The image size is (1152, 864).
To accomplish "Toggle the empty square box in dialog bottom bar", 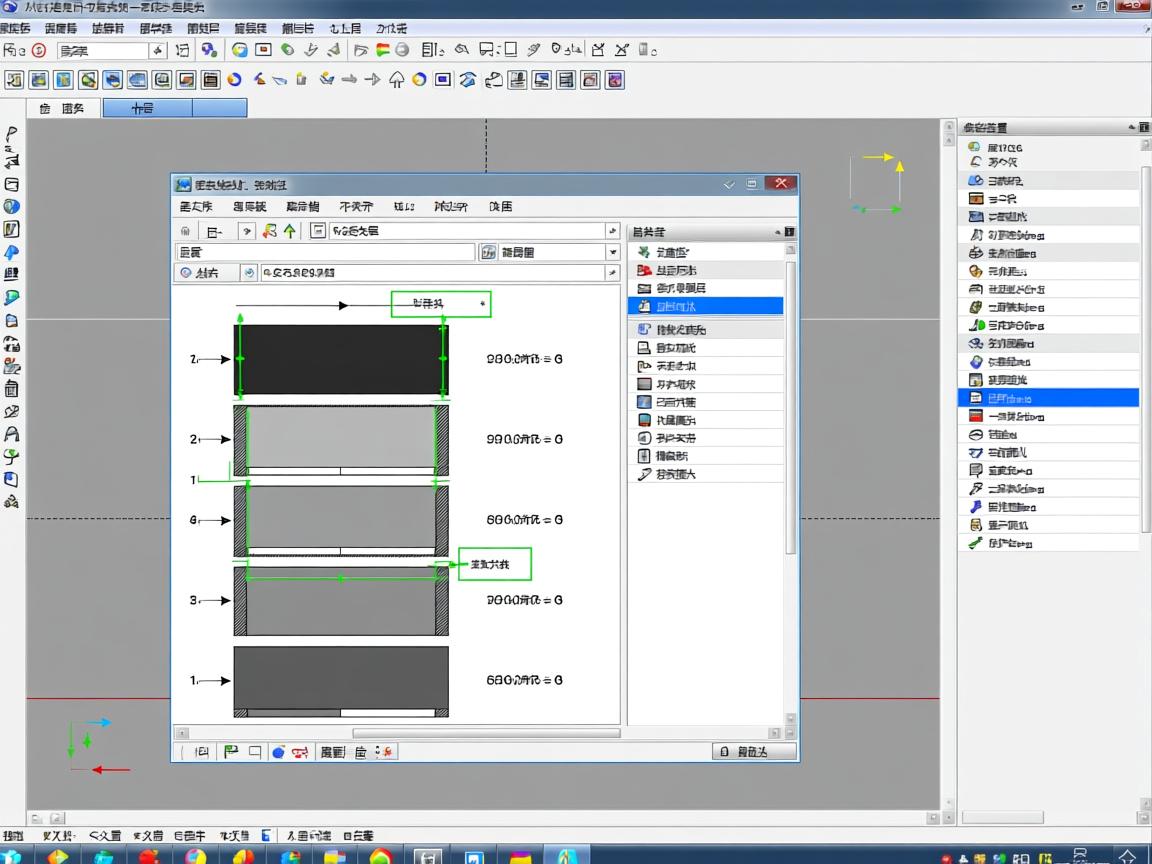I will pyautogui.click(x=255, y=752).
